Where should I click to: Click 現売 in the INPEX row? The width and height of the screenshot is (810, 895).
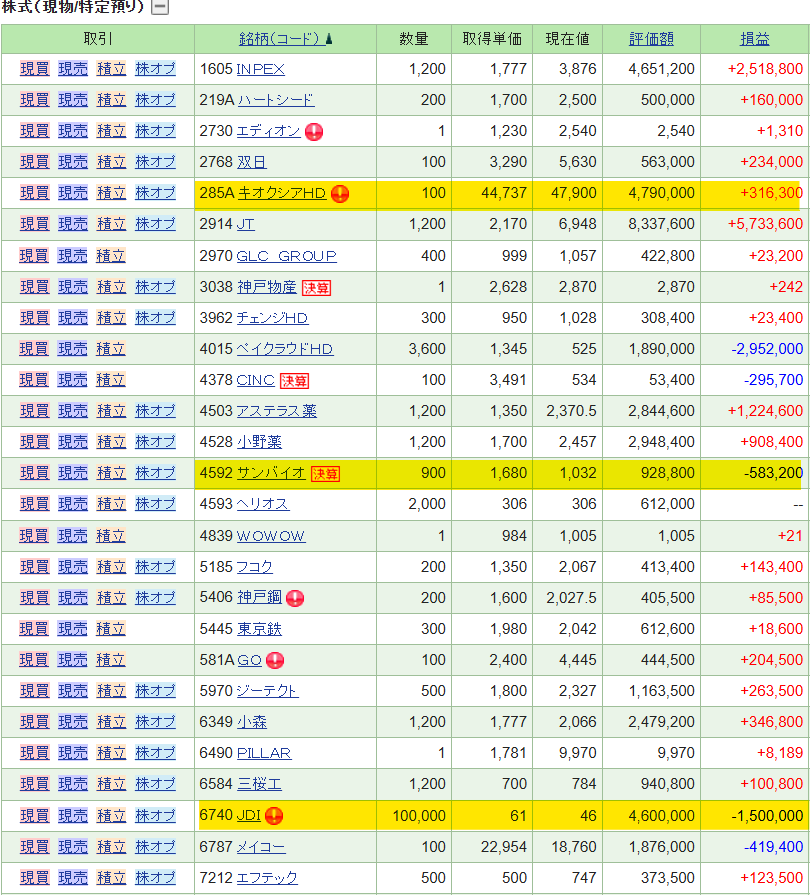pyautogui.click(x=73, y=69)
